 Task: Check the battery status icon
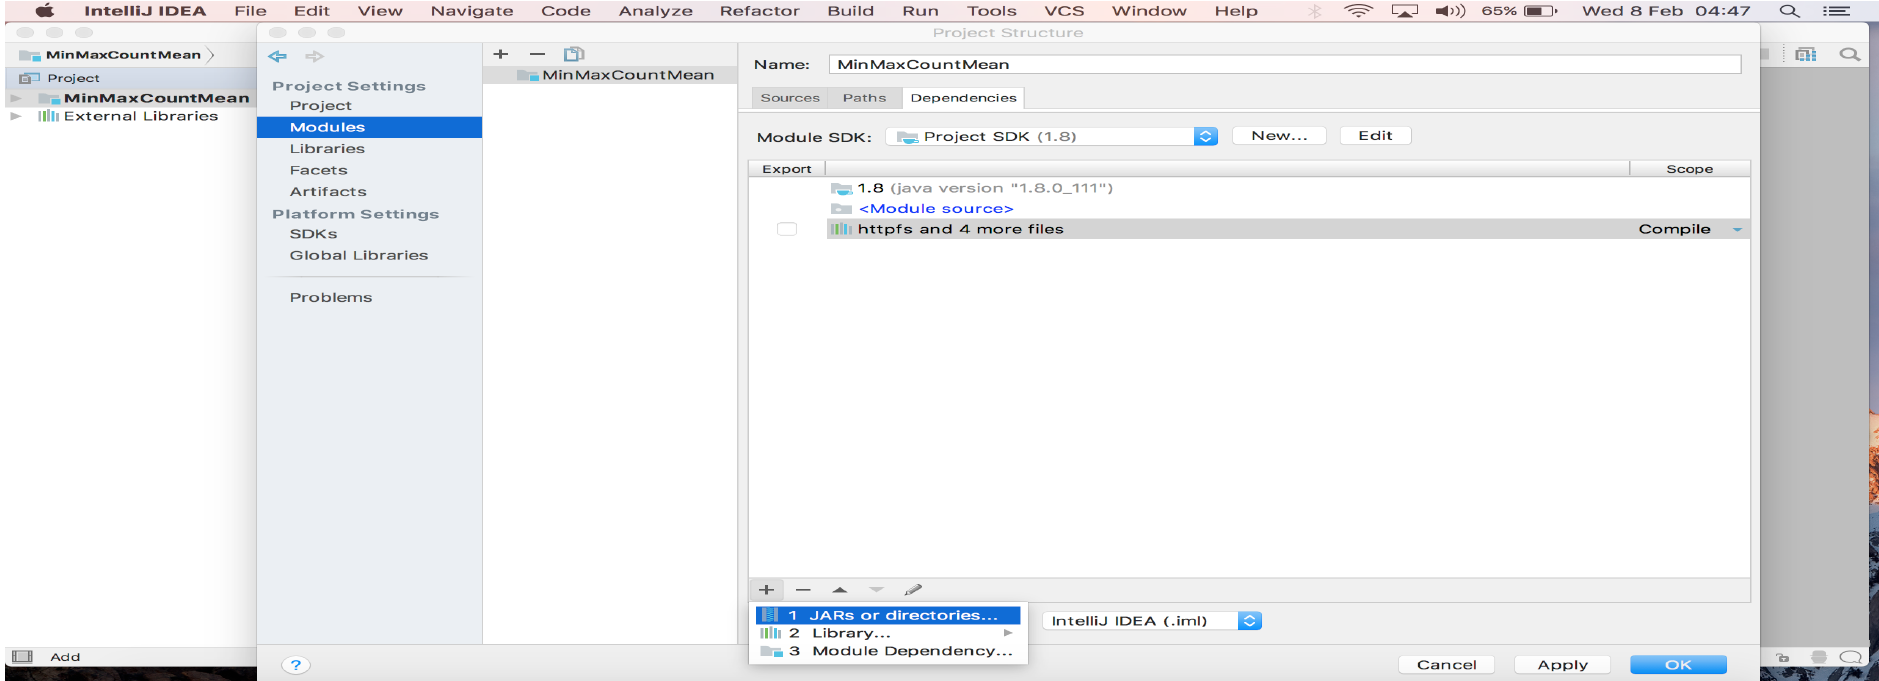coord(1541,11)
